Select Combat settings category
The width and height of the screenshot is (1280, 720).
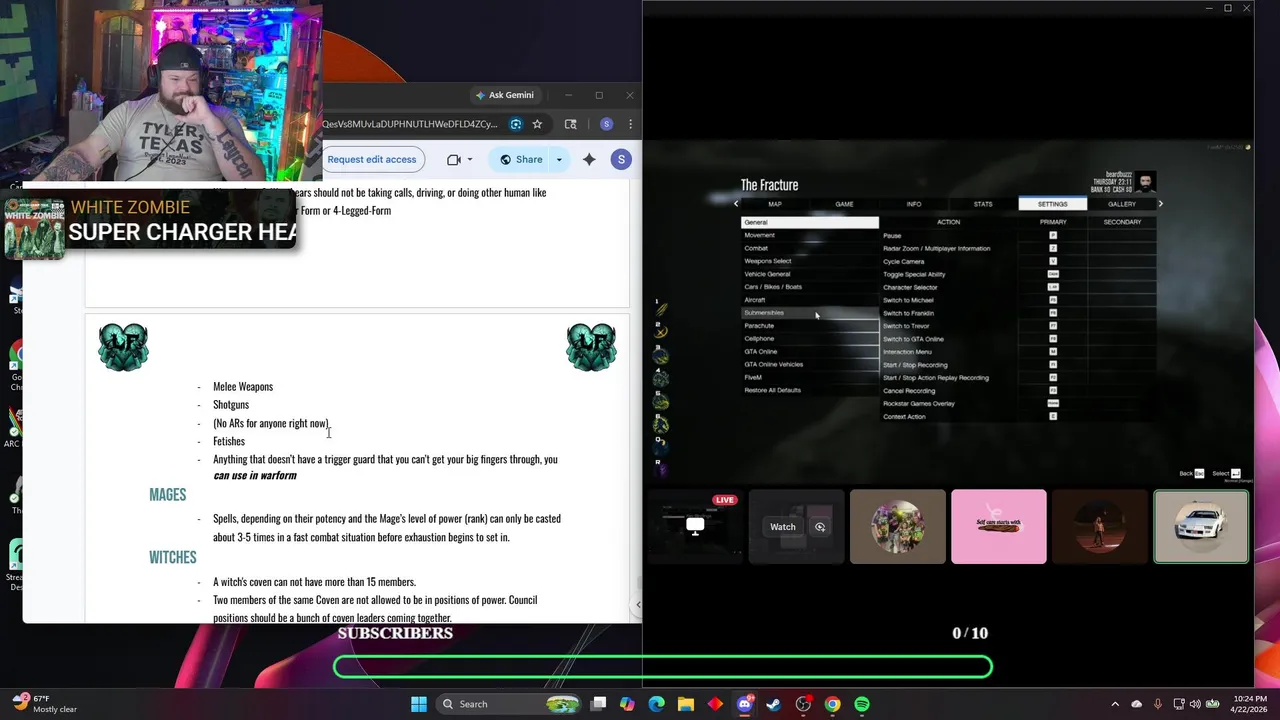click(810, 248)
